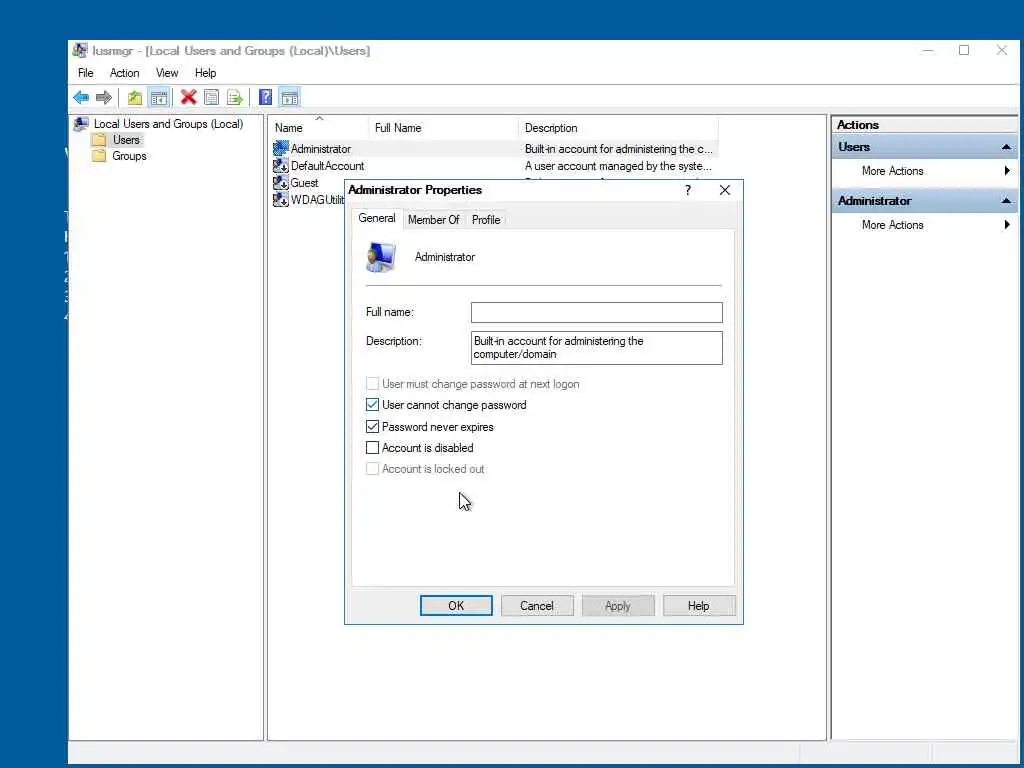Click the Administrator user icon in list

click(281, 148)
